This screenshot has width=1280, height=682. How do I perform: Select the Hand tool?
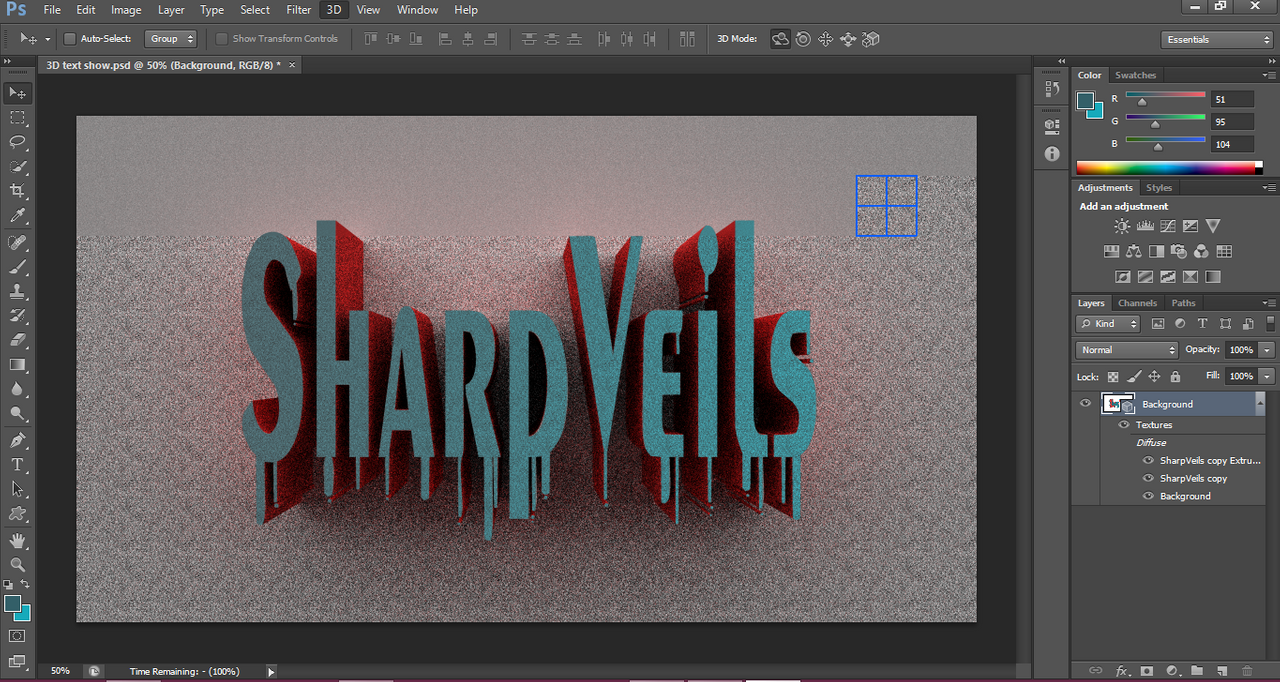(18, 540)
